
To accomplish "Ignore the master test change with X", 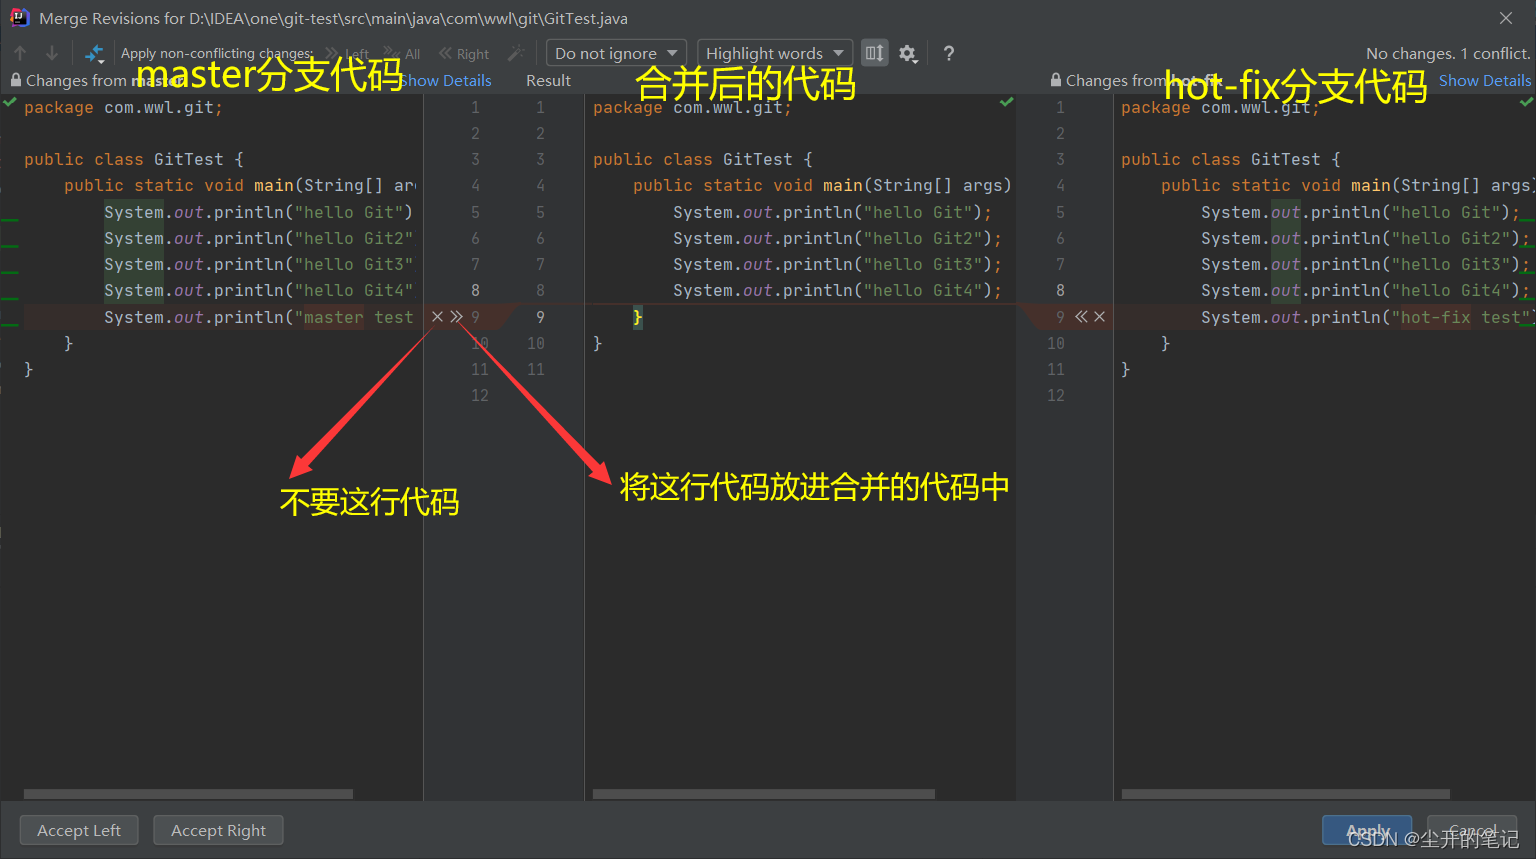I will [x=437, y=316].
